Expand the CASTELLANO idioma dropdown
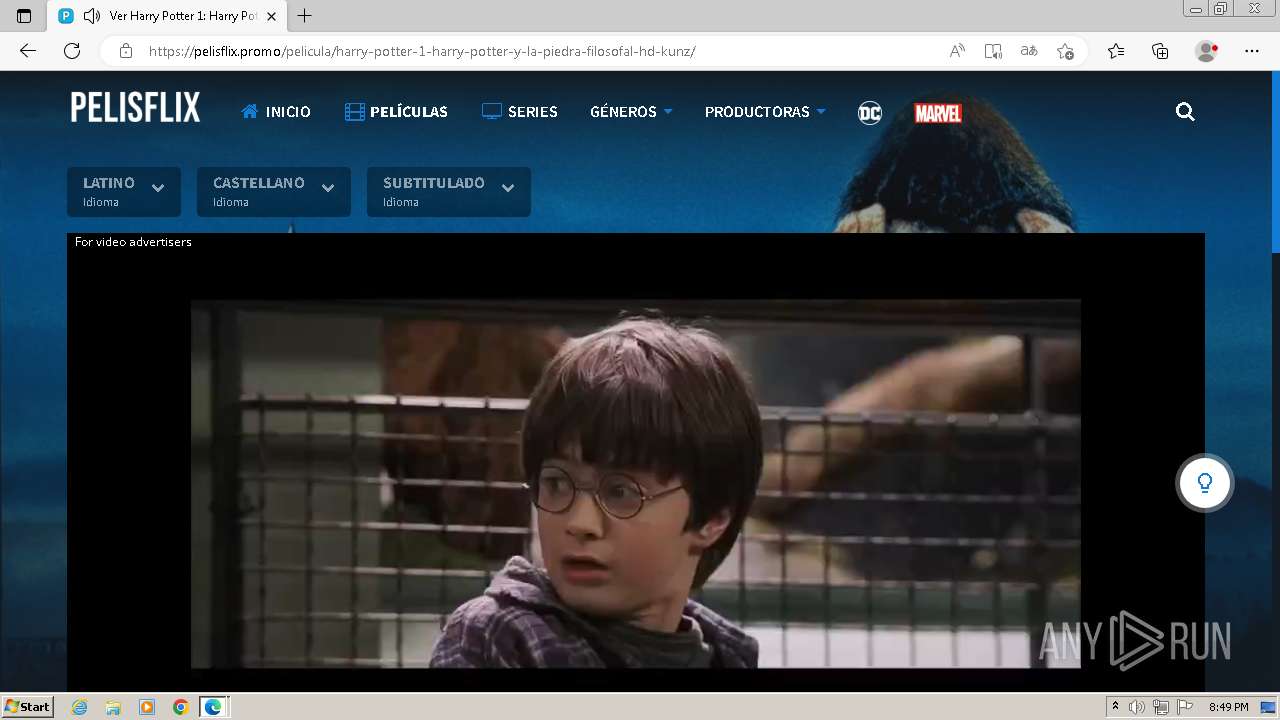The width and height of the screenshot is (1280, 720). 274,192
